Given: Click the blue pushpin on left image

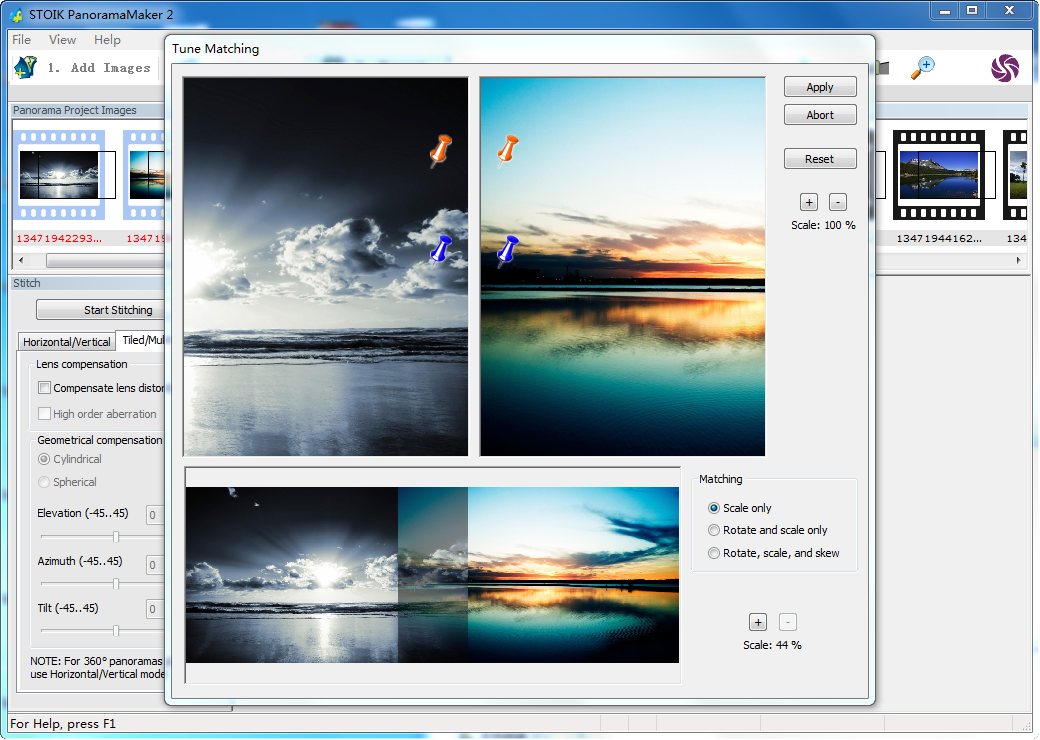Looking at the screenshot, I should point(441,248).
